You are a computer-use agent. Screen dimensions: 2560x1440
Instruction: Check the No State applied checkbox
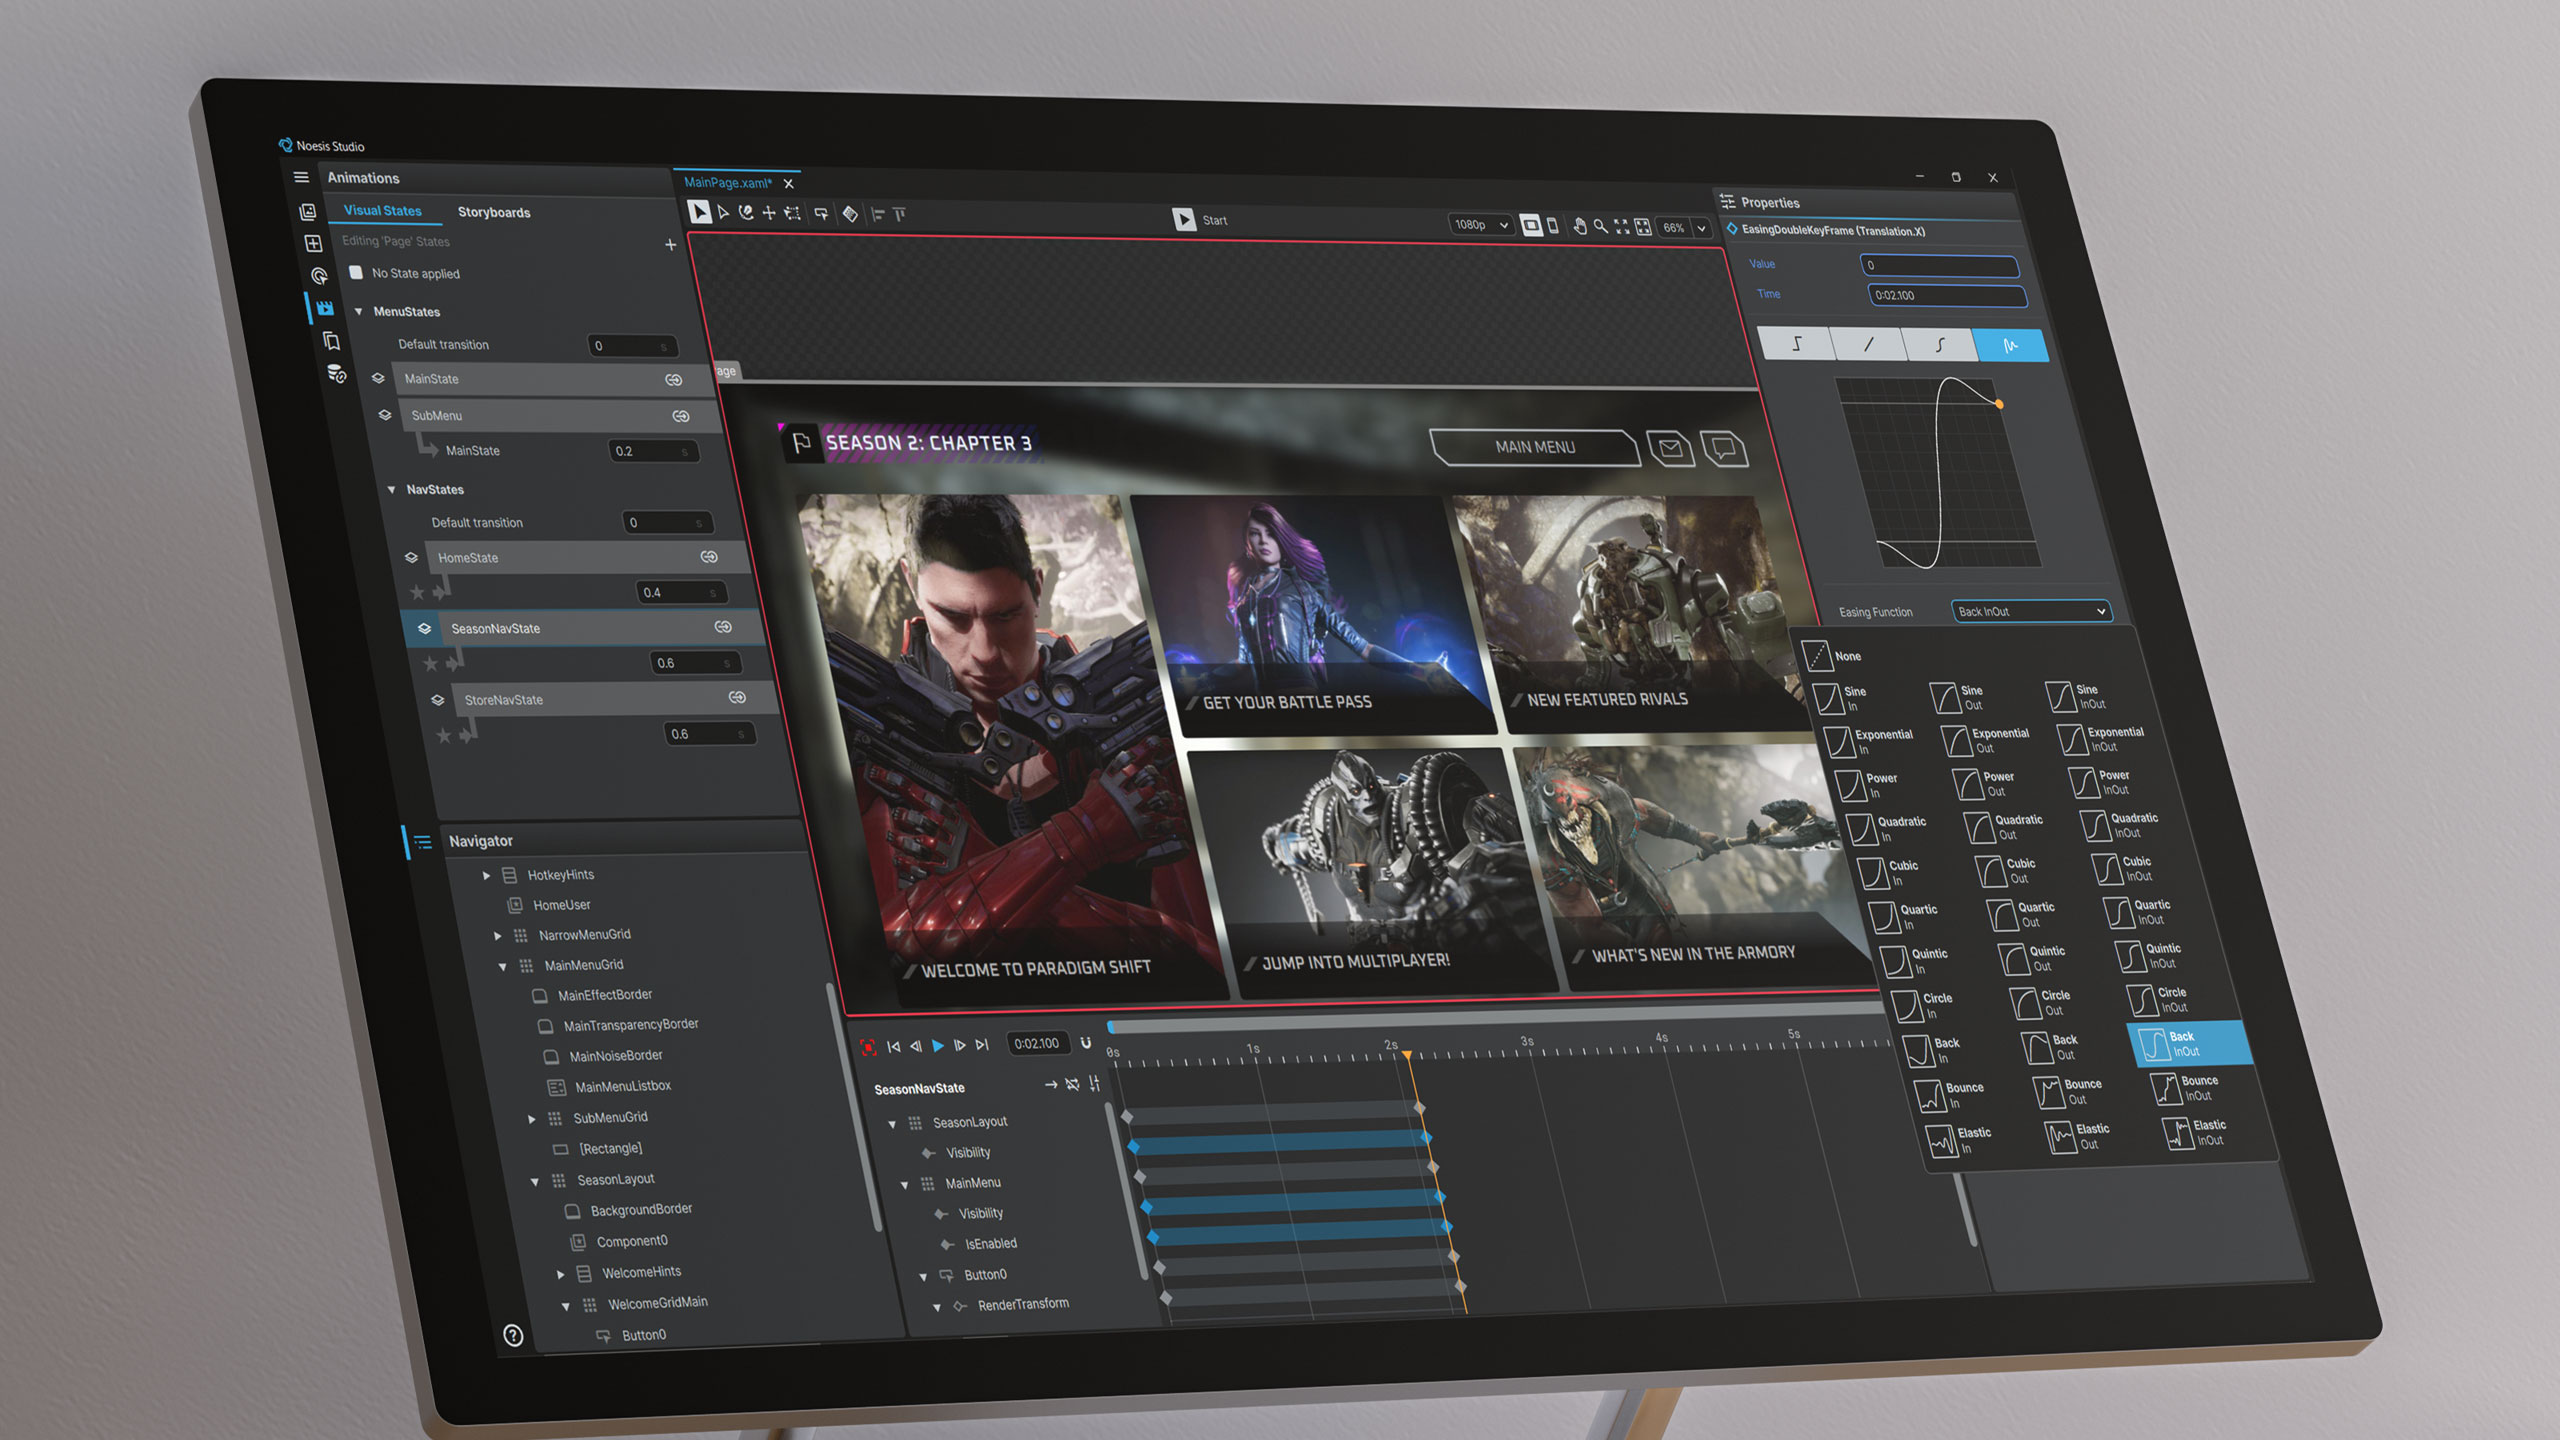(356, 272)
